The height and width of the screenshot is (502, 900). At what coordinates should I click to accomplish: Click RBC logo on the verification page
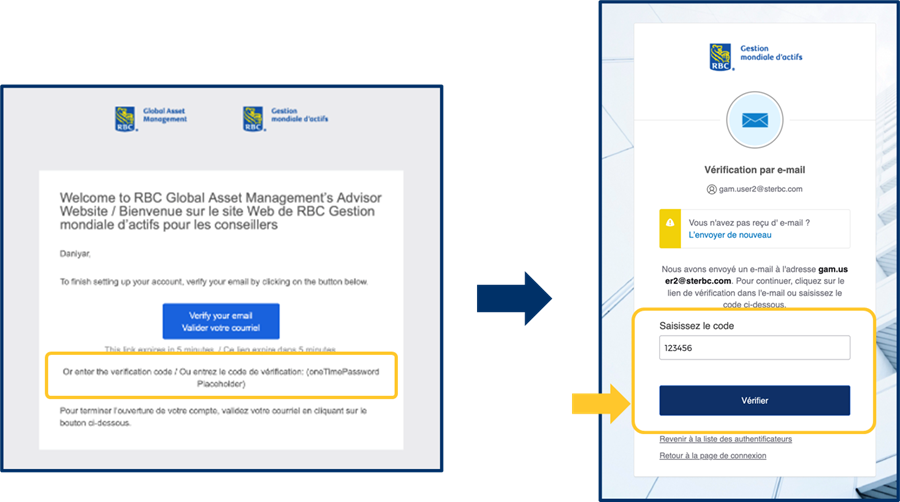(x=755, y=57)
